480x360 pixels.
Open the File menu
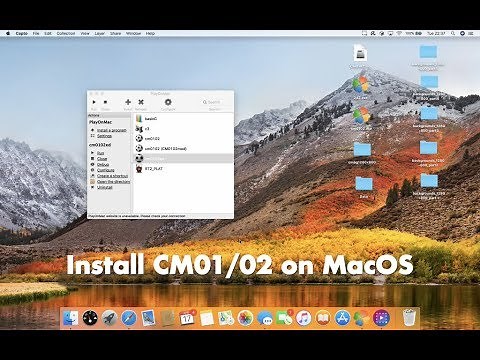[x=36, y=33]
